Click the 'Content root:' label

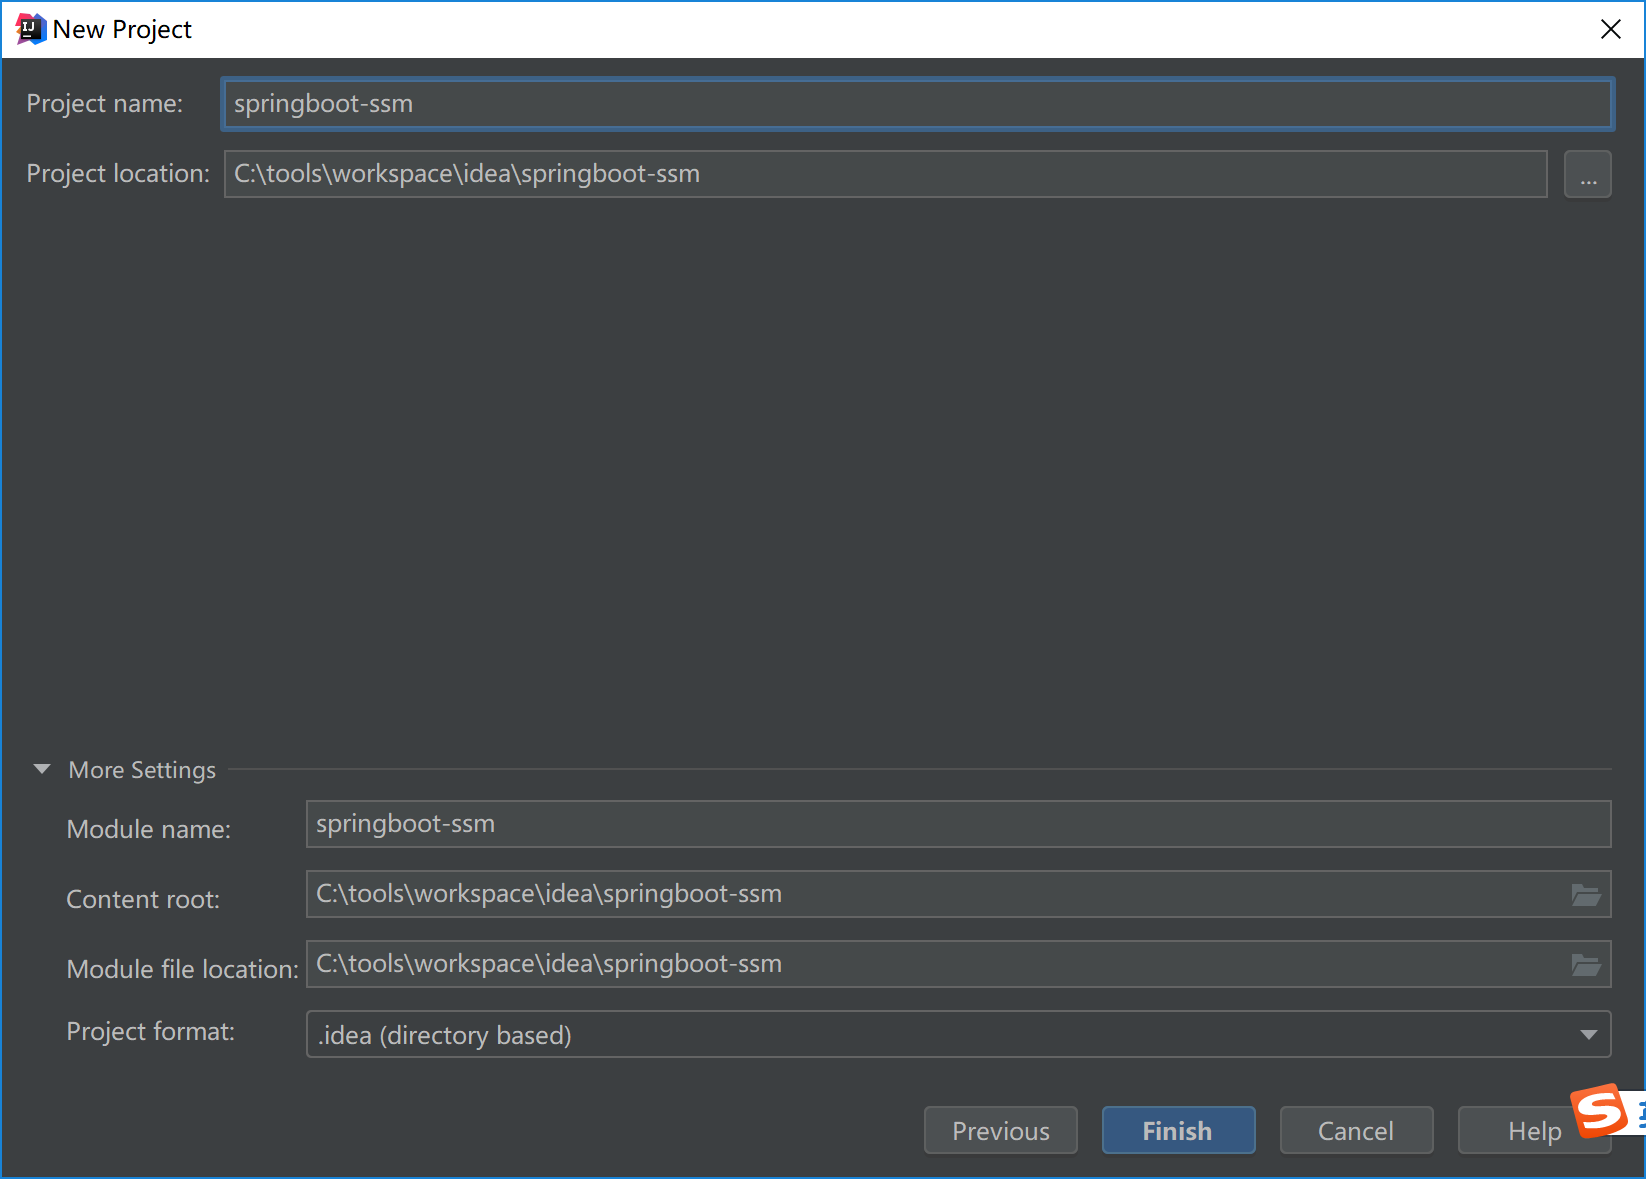click(143, 899)
